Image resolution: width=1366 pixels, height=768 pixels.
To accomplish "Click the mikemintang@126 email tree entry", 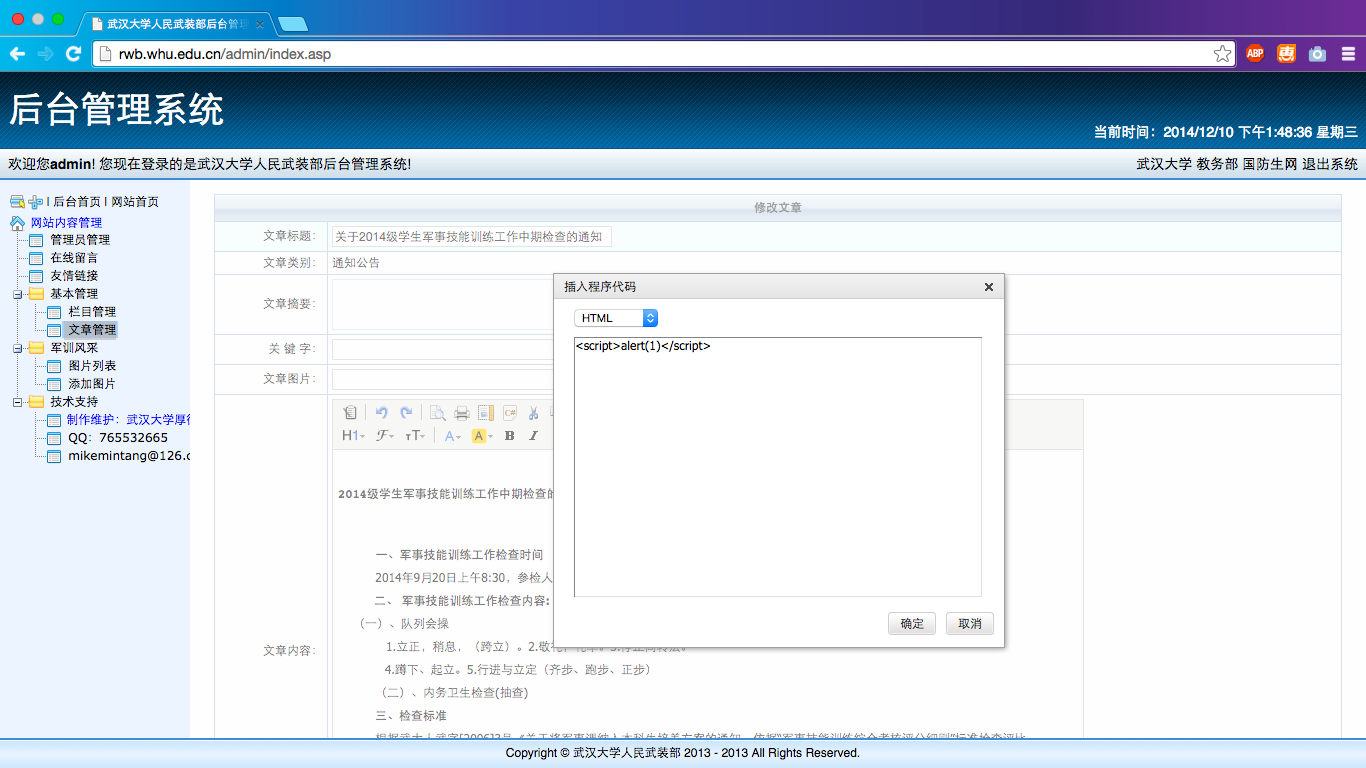I will click(x=129, y=456).
